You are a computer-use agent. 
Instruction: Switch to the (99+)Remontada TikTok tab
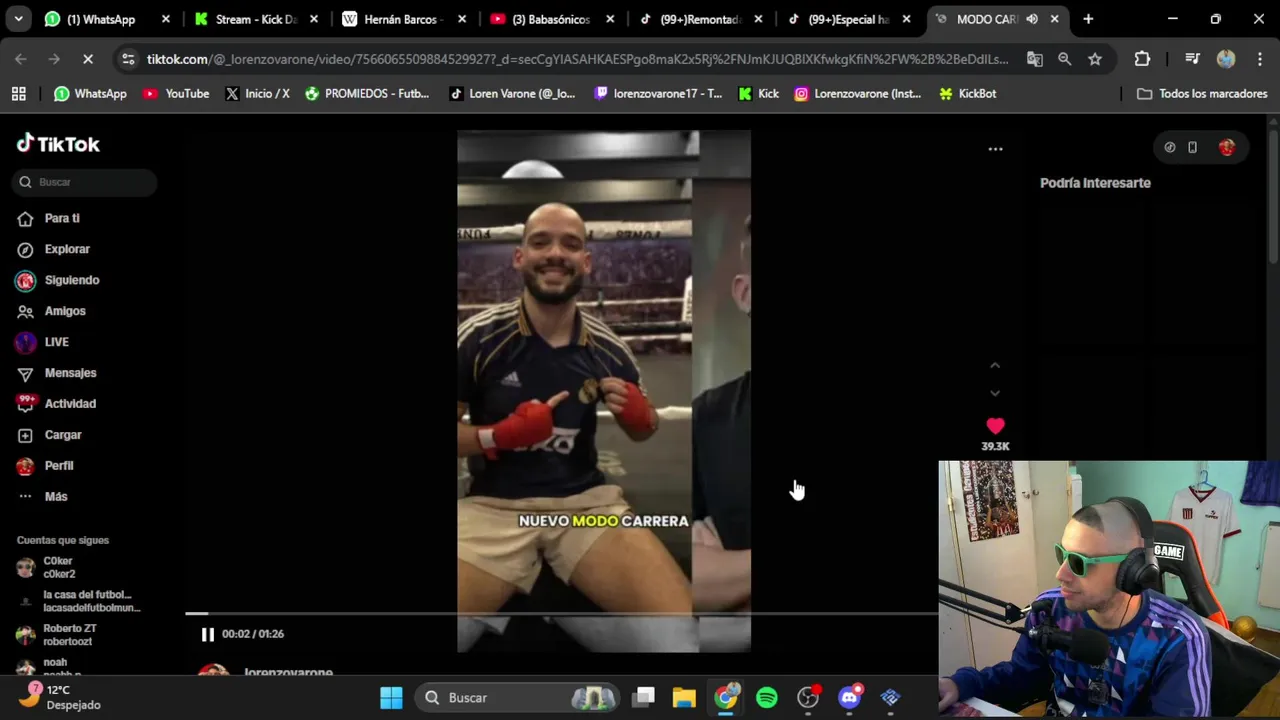[x=699, y=19]
